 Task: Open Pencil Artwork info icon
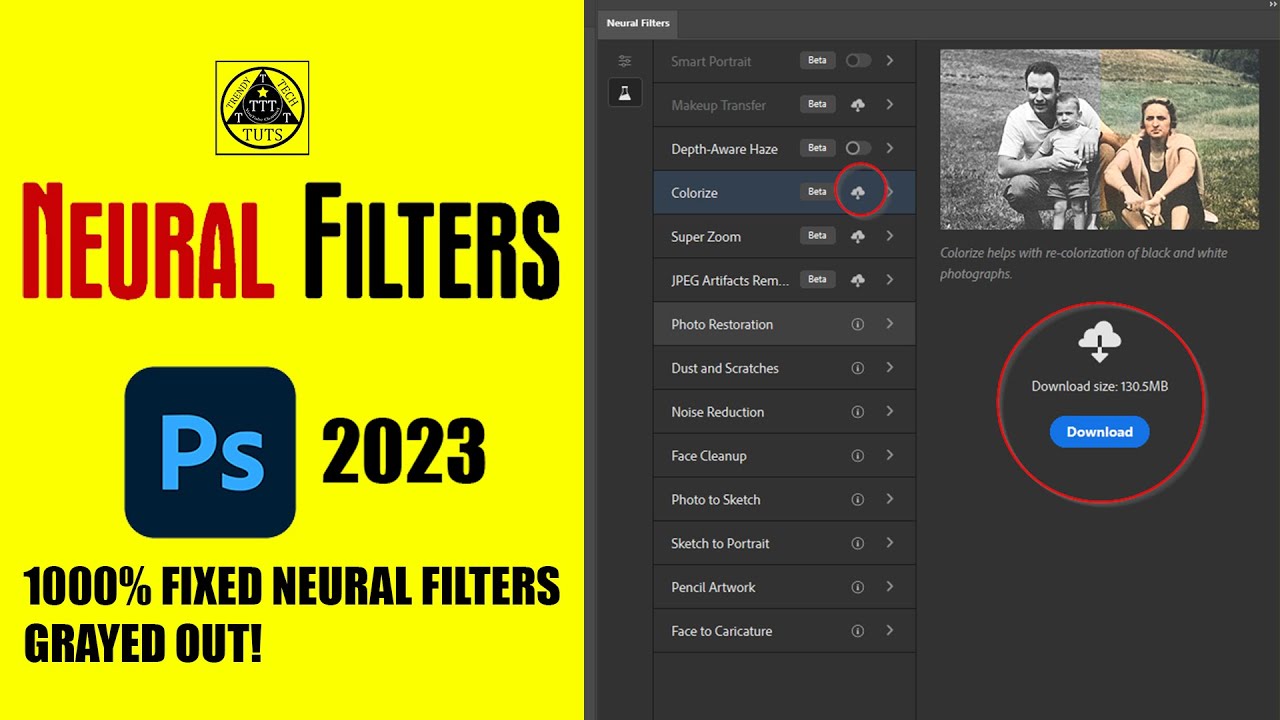tap(857, 587)
